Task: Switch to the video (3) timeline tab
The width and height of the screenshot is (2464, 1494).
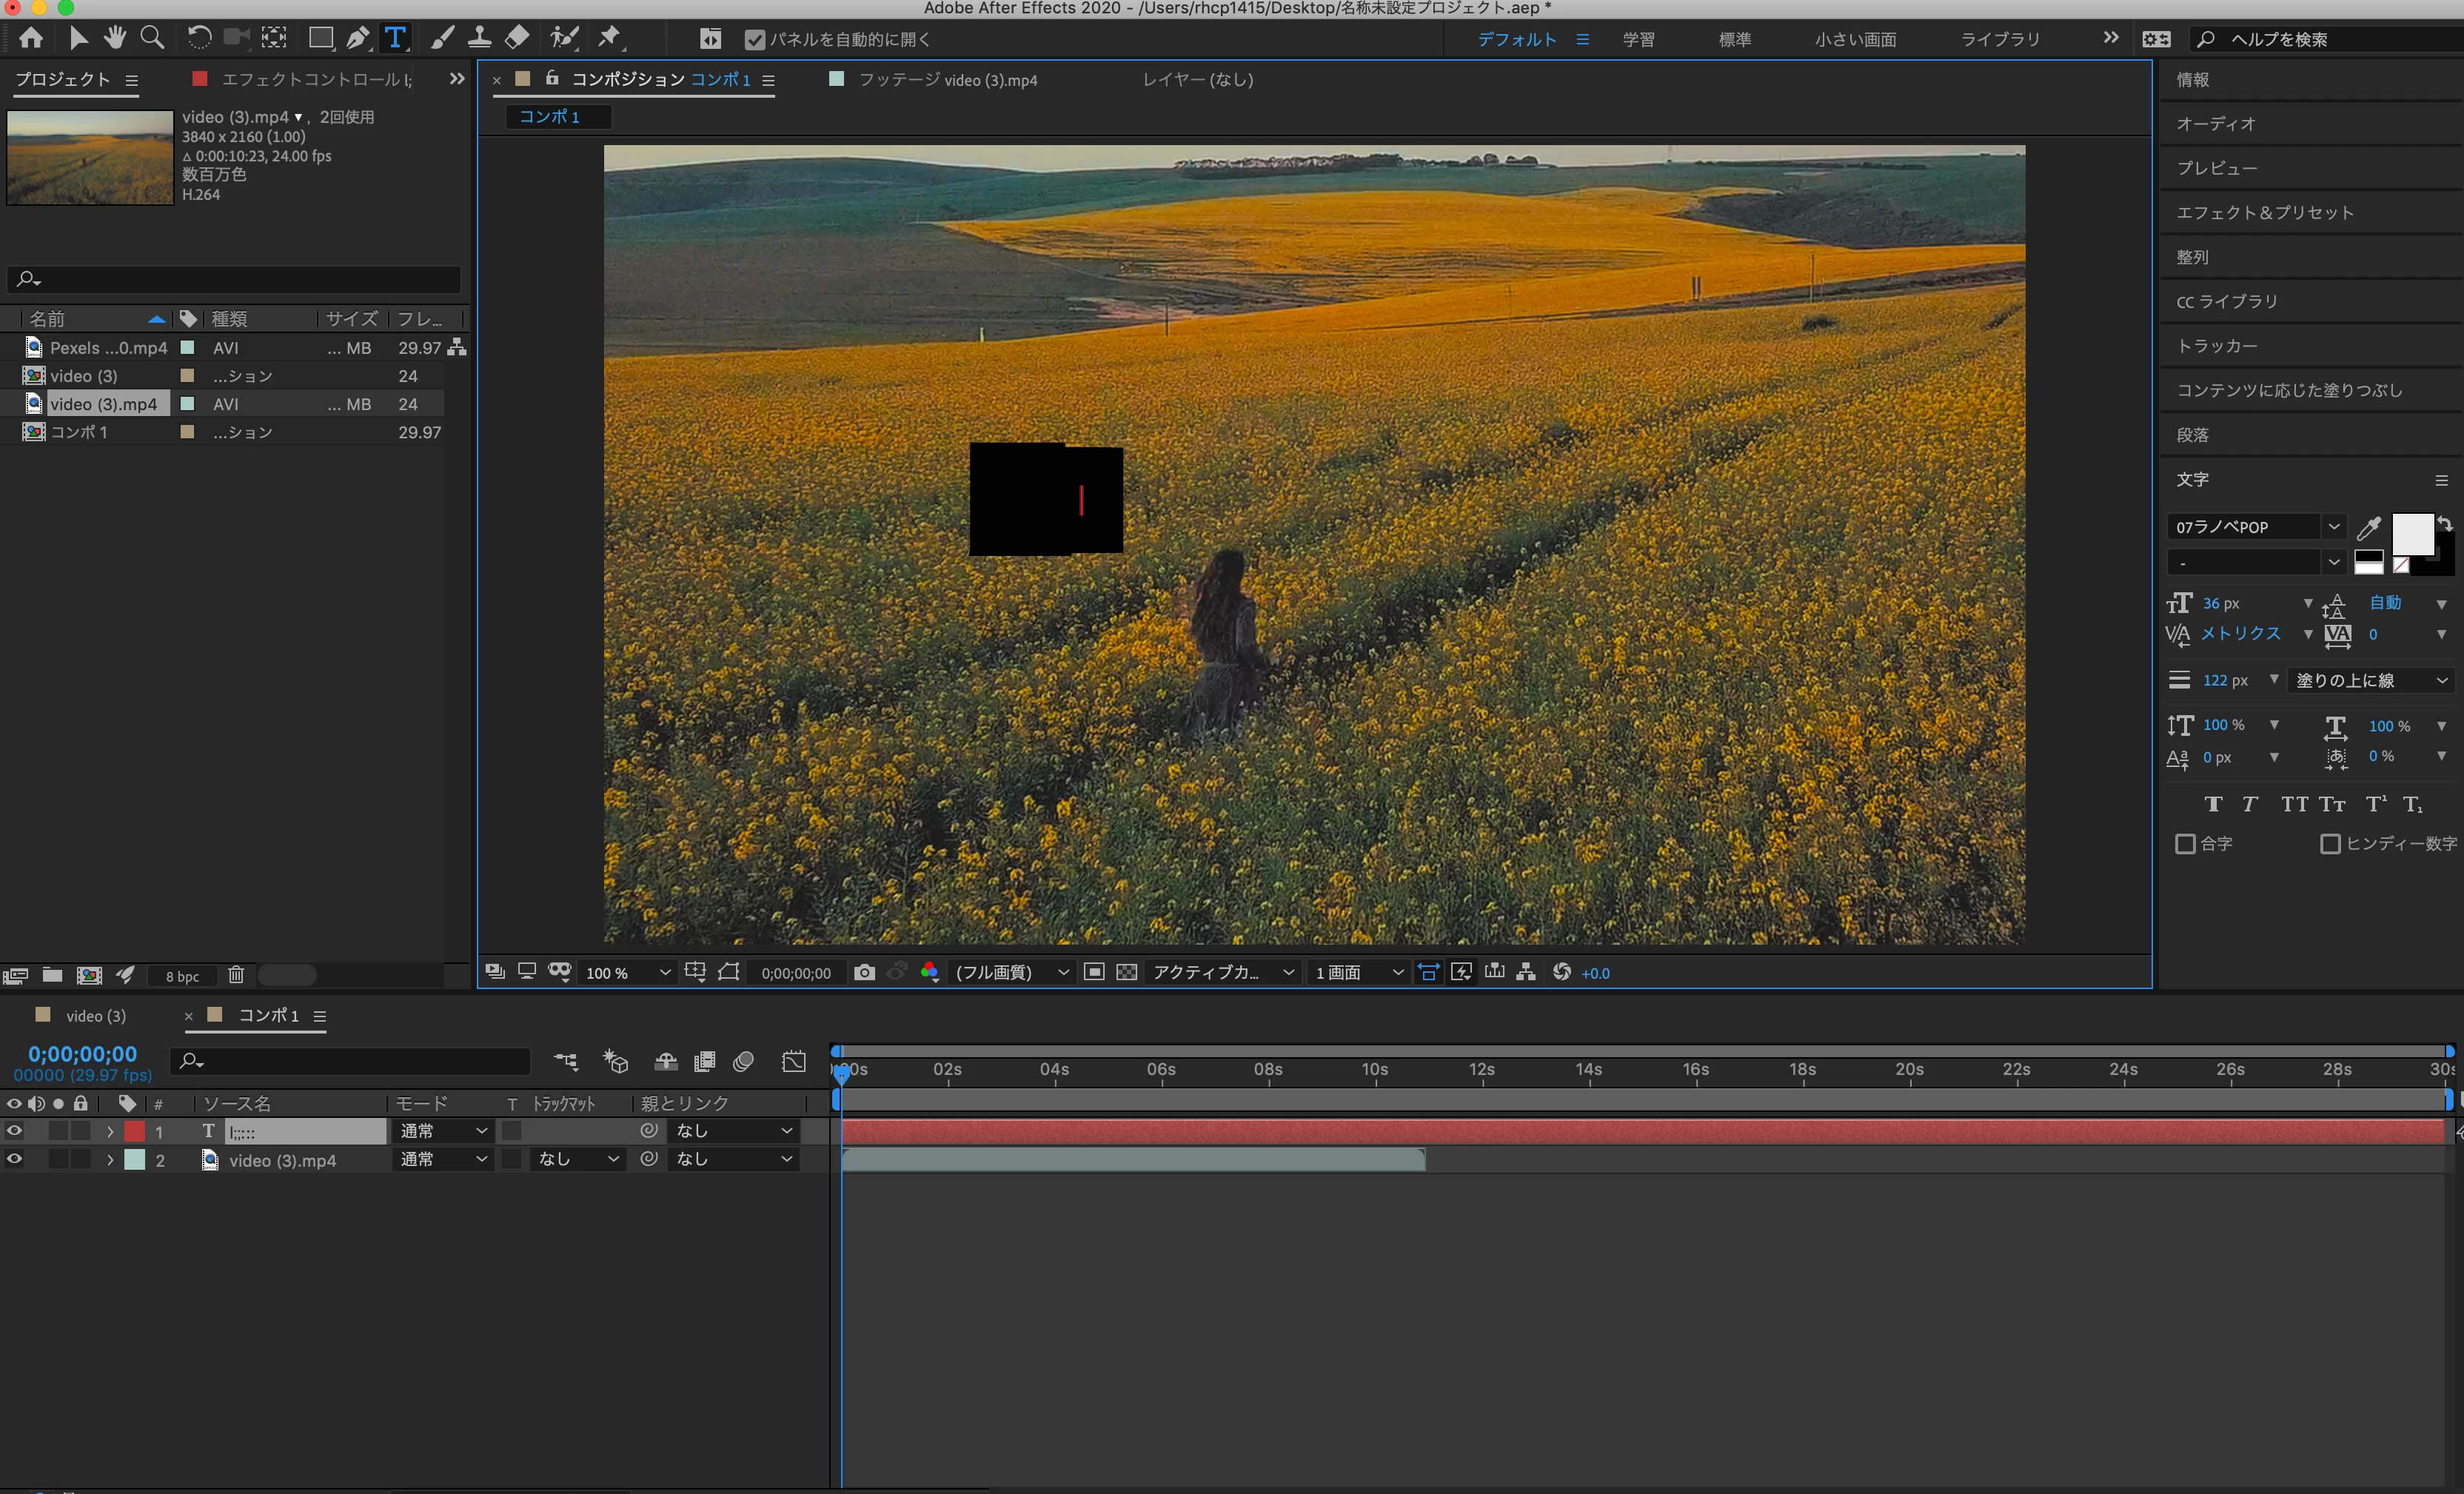Action: 95,1016
